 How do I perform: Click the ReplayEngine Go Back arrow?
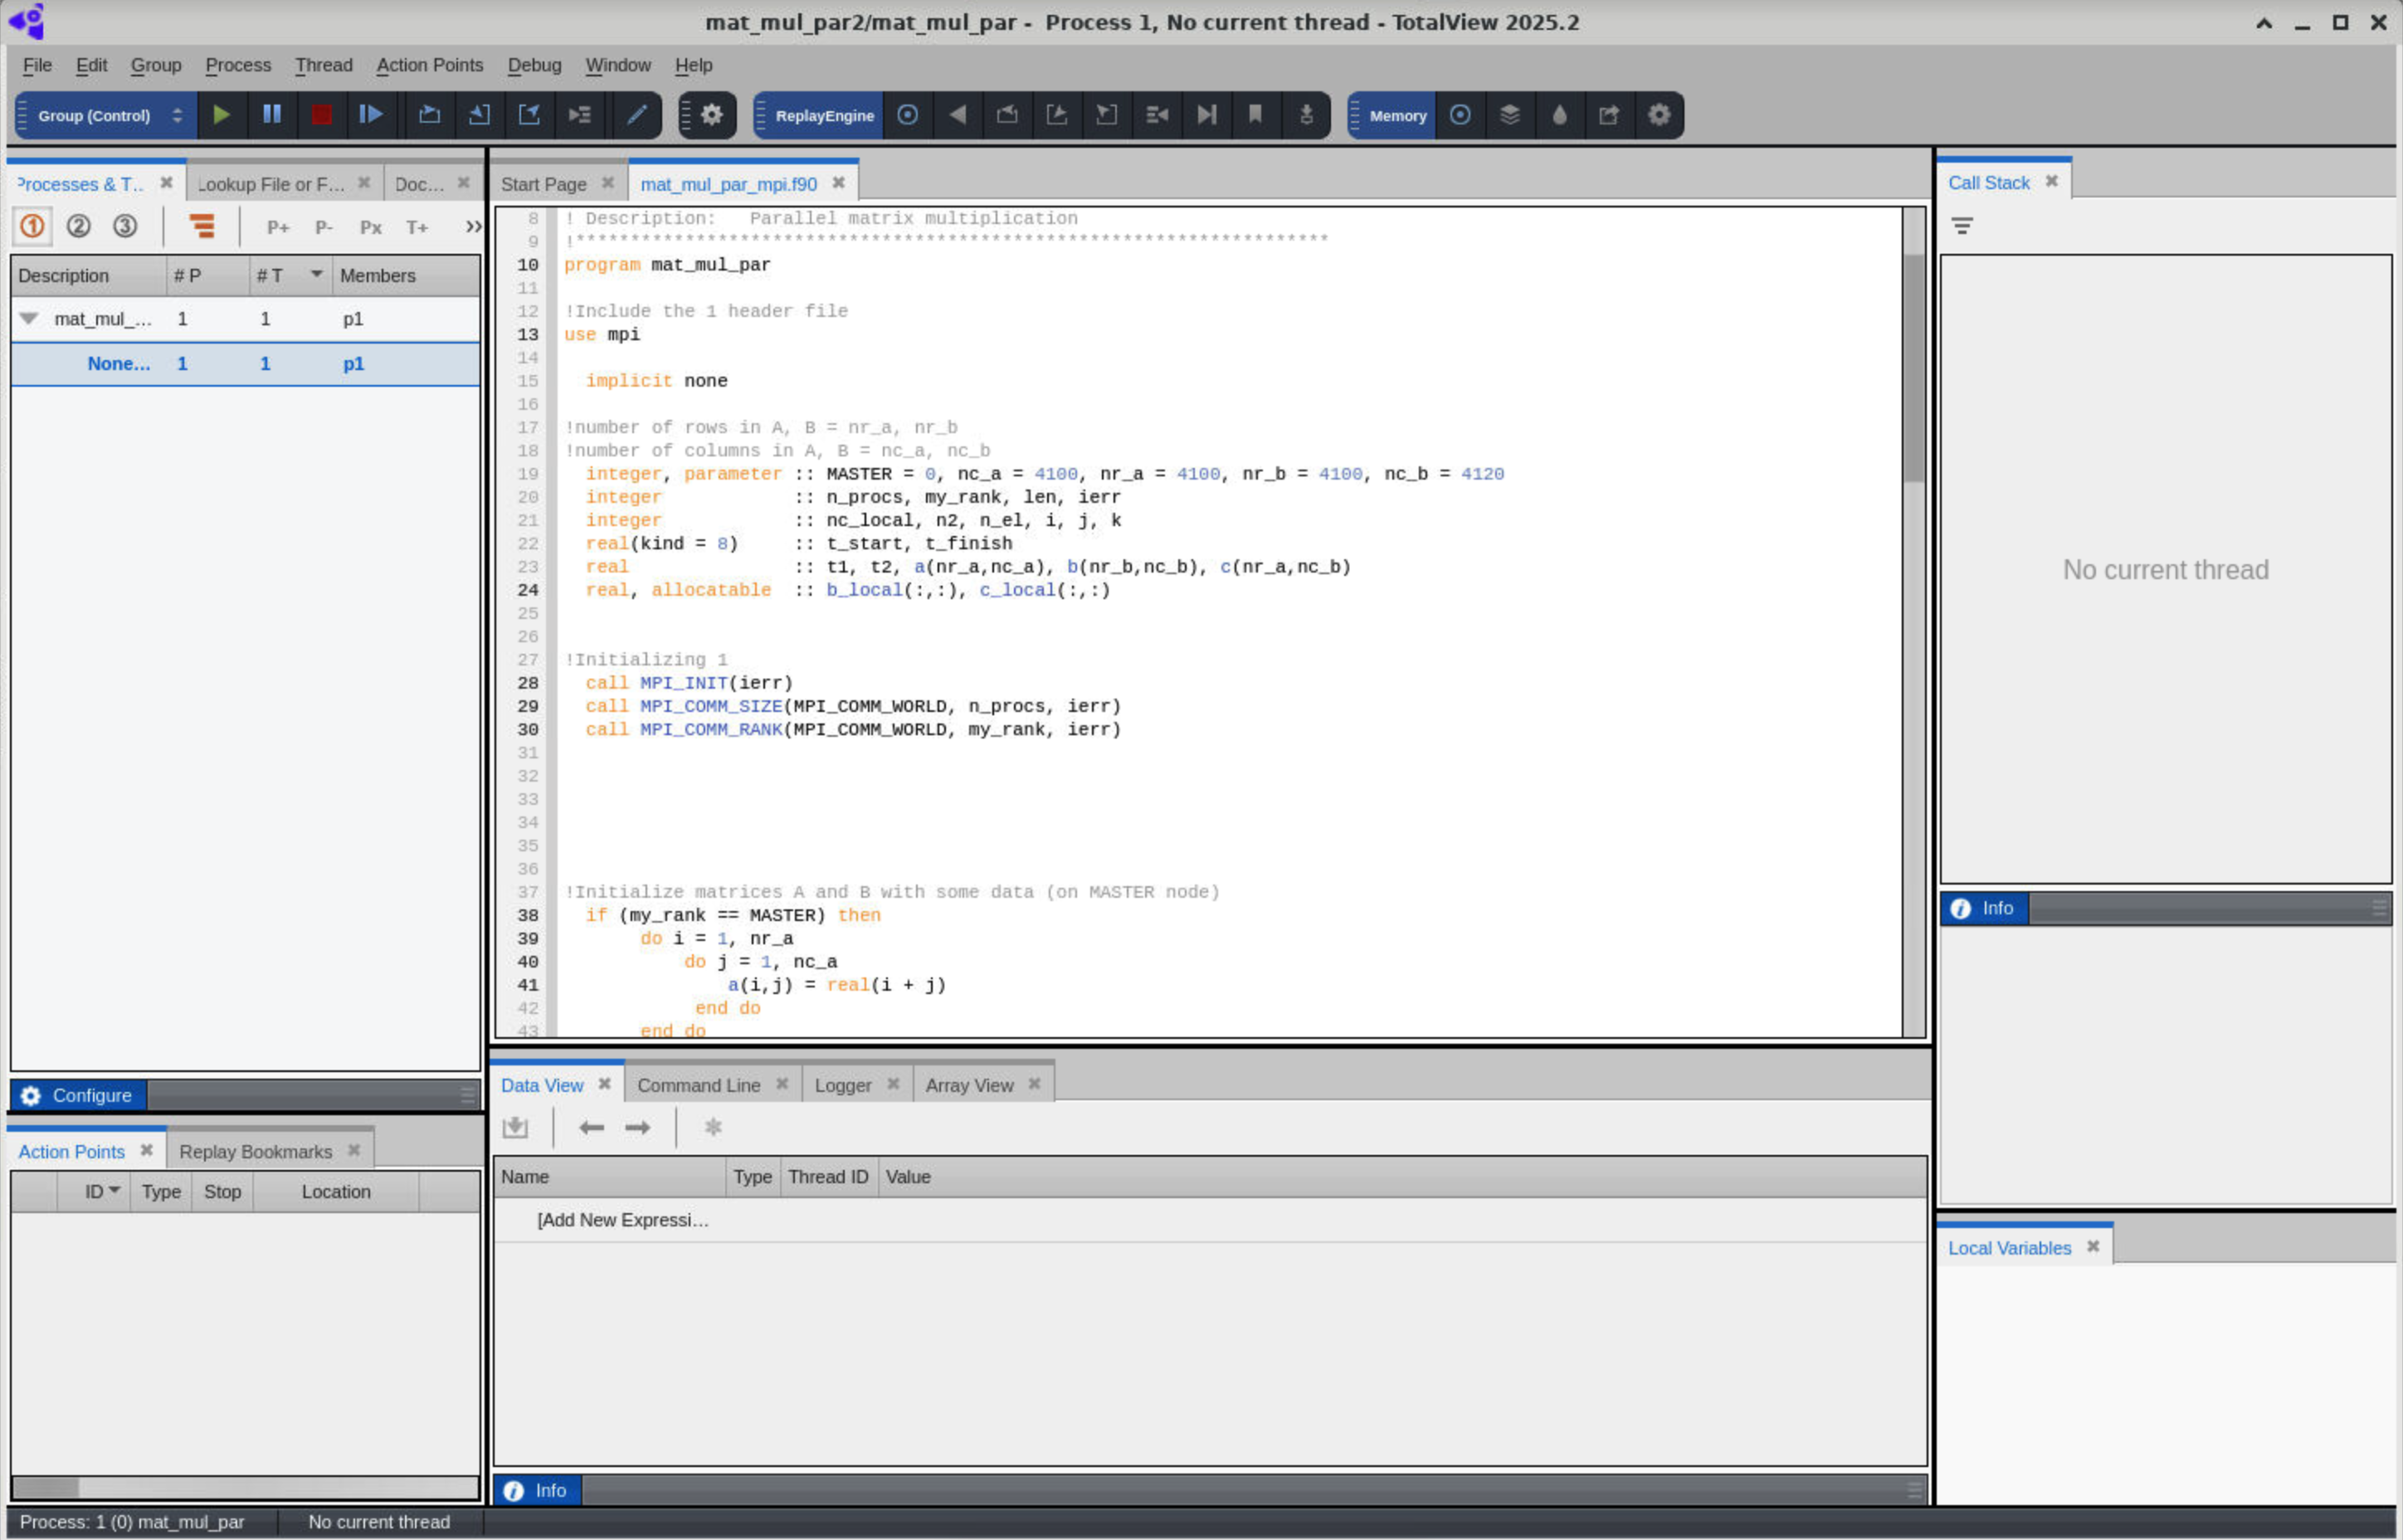(x=957, y=115)
